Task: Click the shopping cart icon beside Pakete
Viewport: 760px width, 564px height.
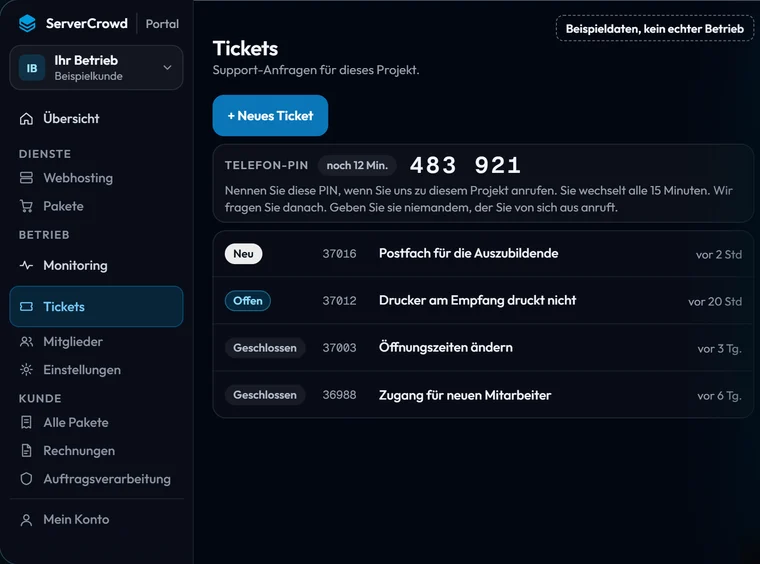Action: coord(26,206)
